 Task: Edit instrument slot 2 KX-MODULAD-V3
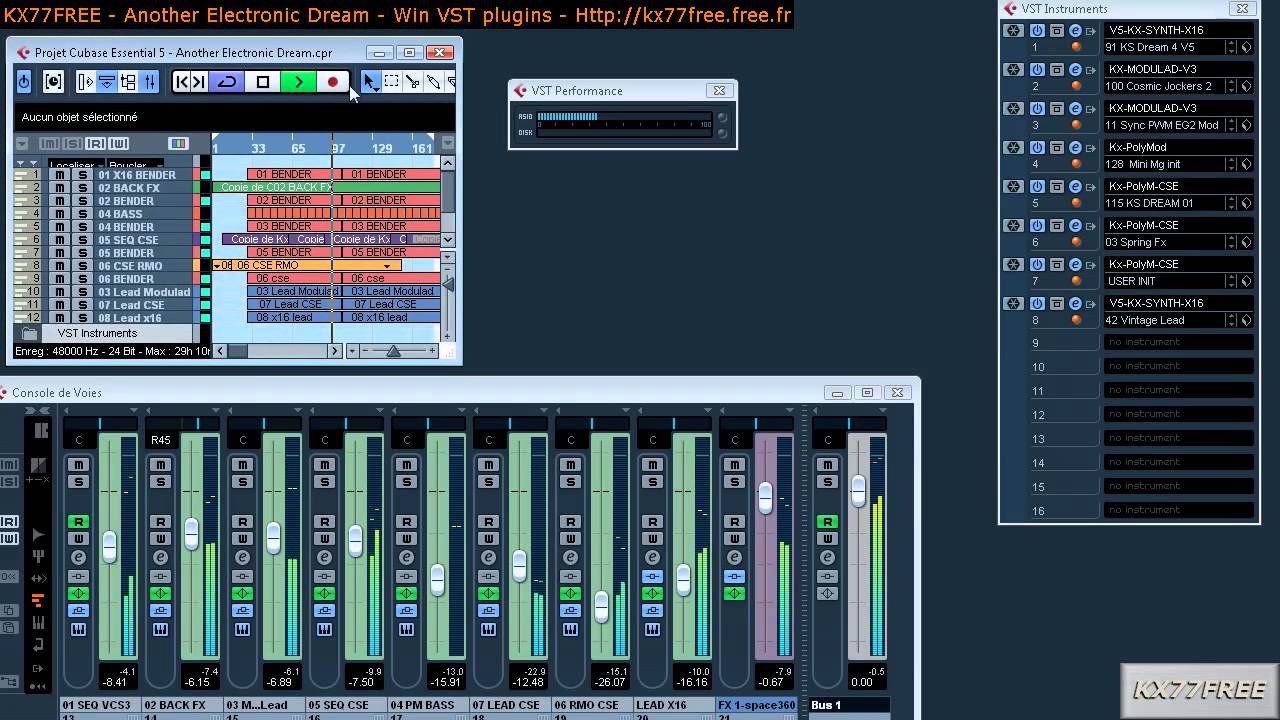1075,70
